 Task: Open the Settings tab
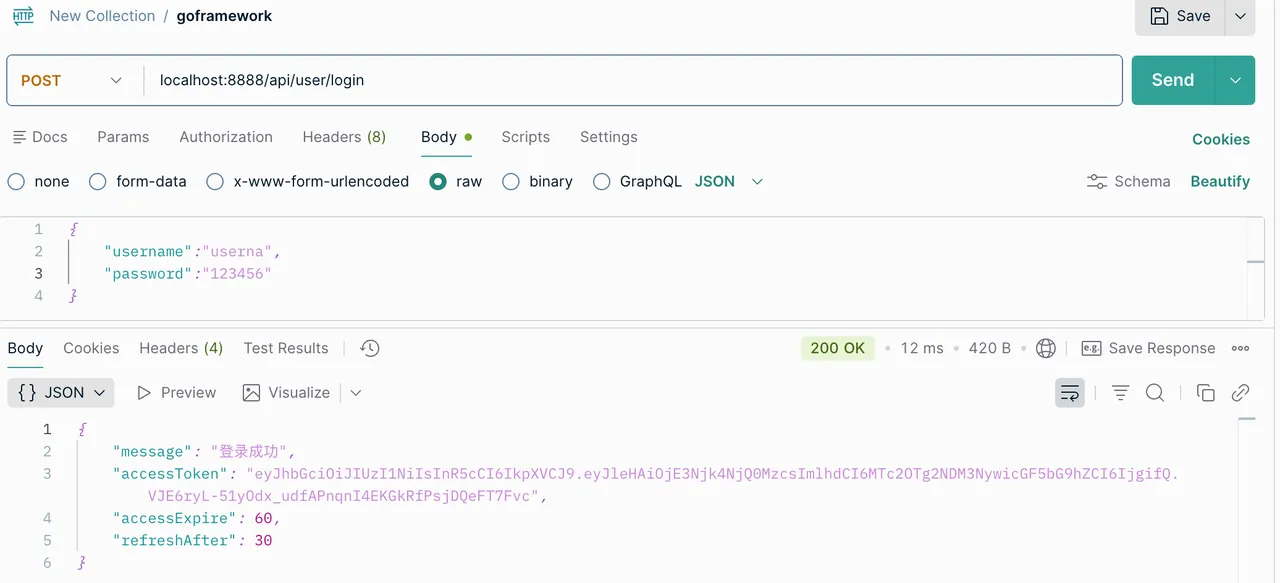[609, 137]
